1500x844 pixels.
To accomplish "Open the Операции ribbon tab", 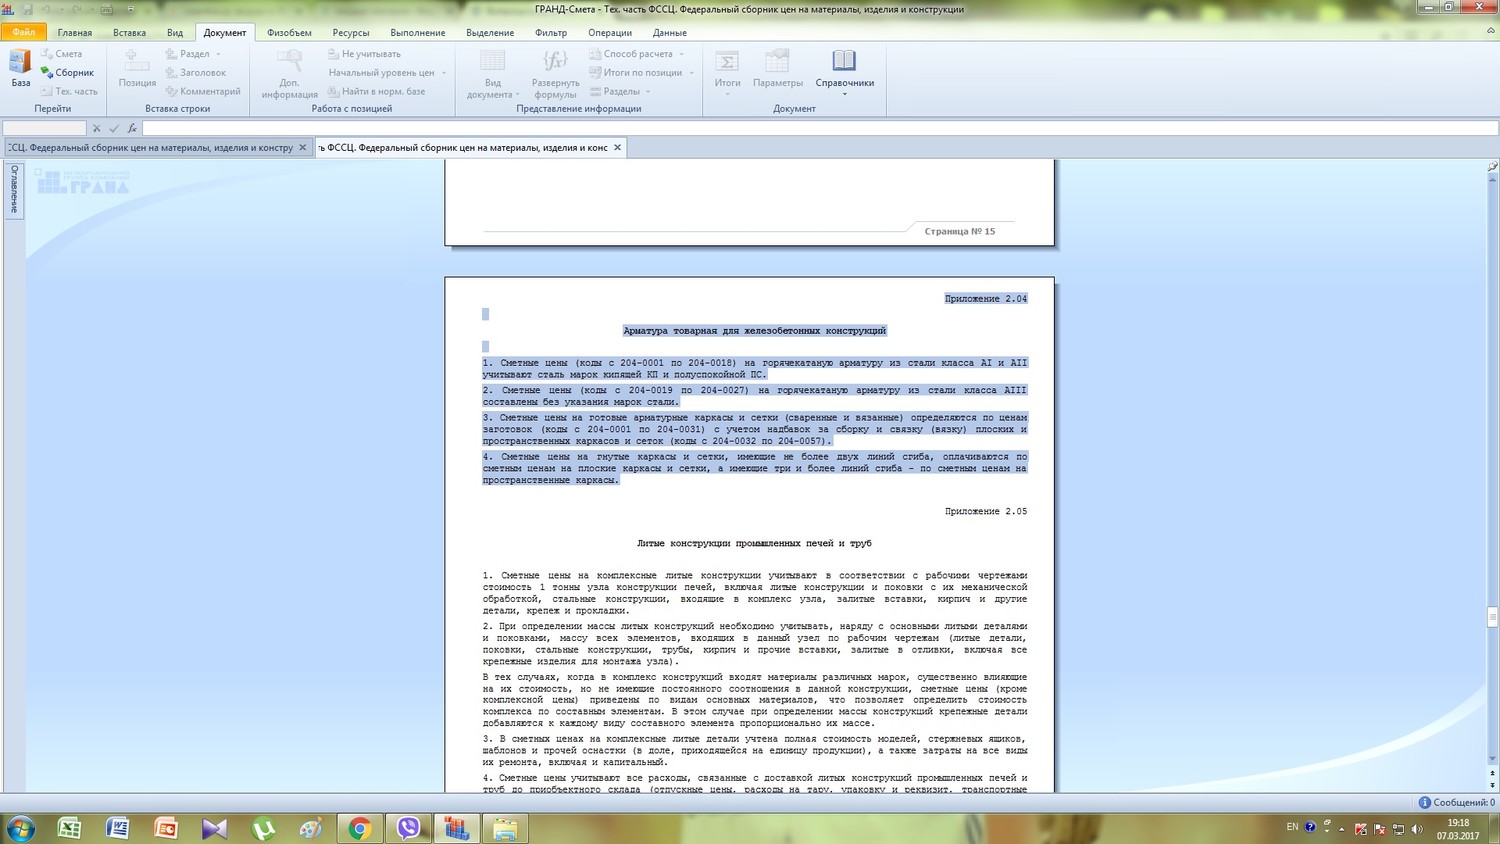I will click(x=610, y=32).
